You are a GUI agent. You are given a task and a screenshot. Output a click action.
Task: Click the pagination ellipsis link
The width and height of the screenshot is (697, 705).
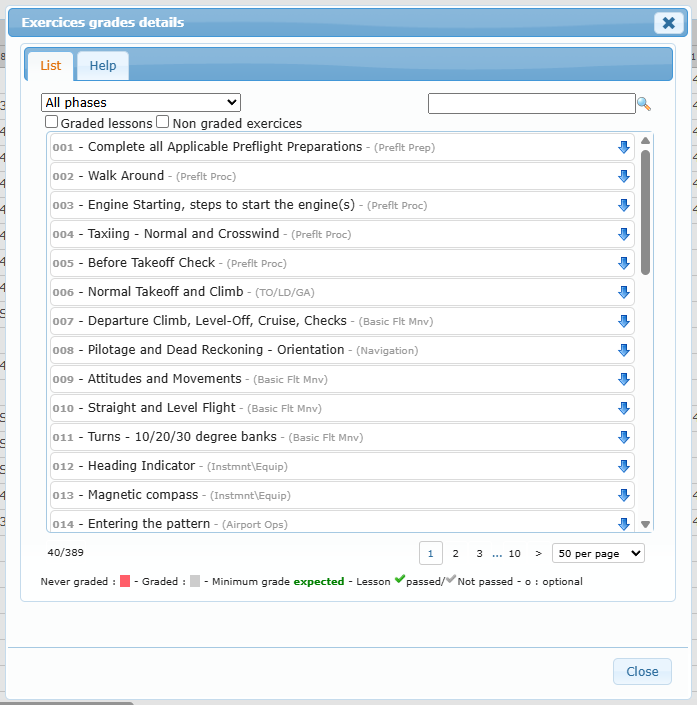[497, 554]
